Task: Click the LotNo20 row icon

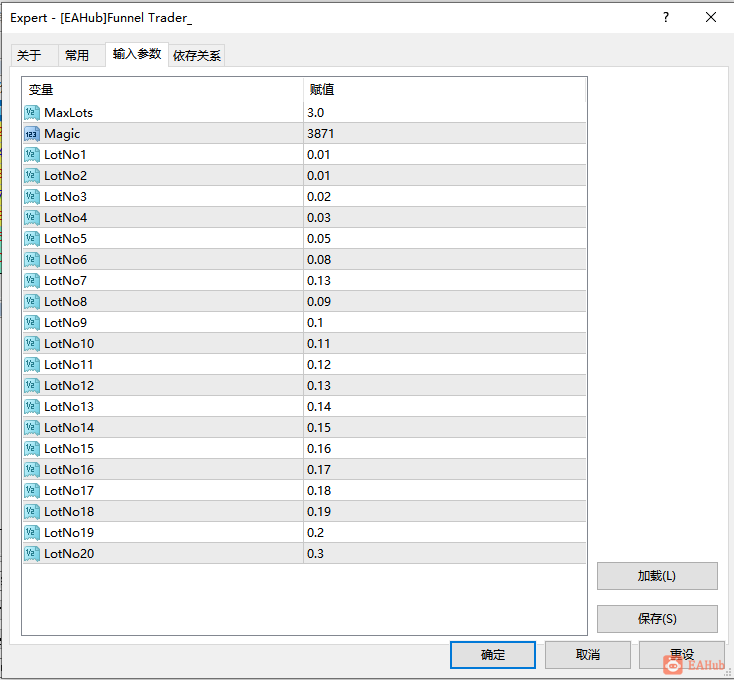Action: click(32, 554)
